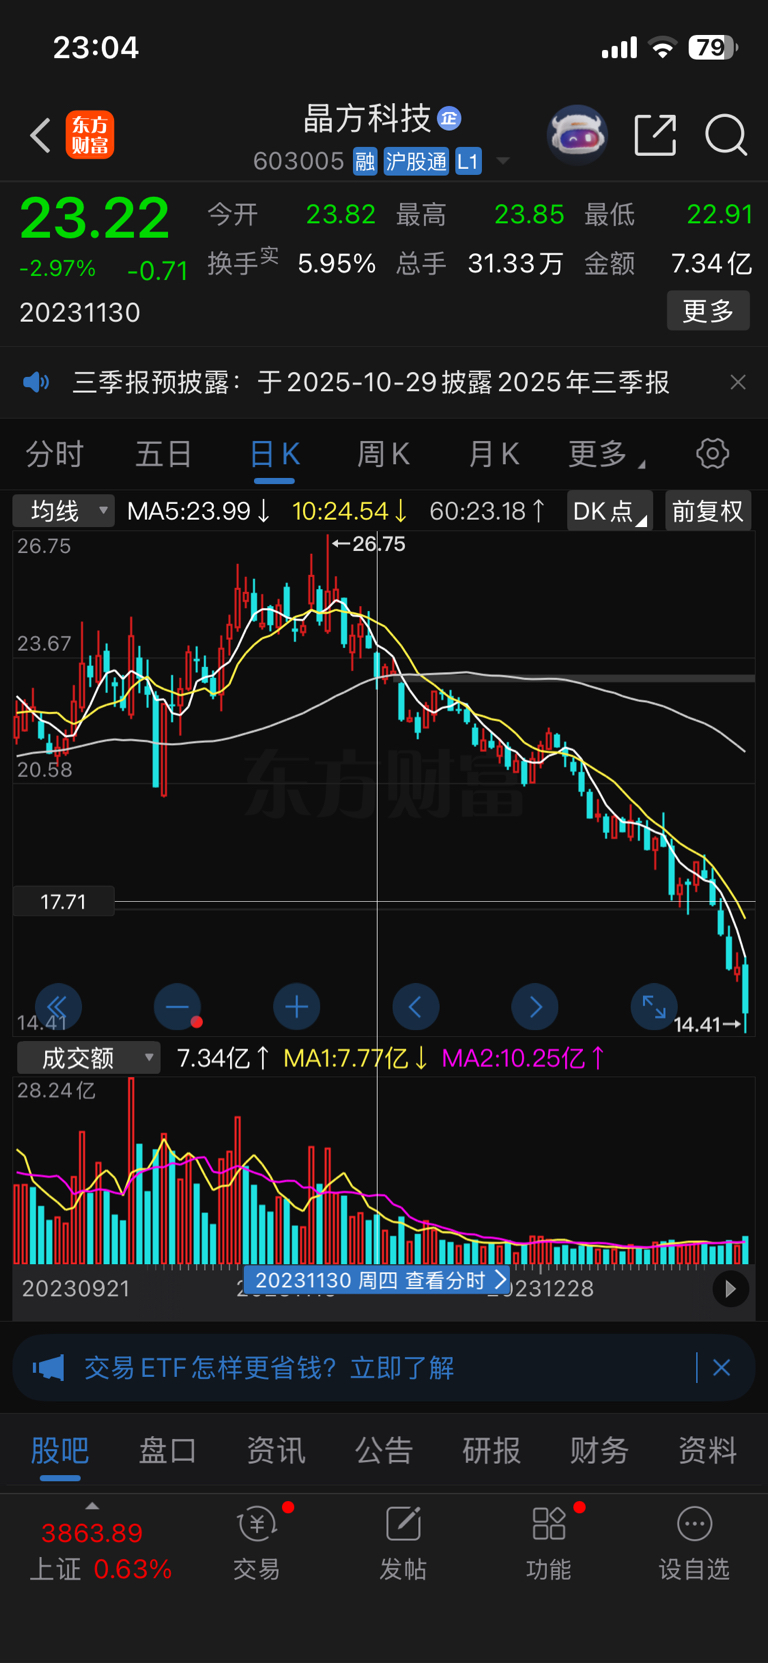Tap the 14.41 low price marker
The width and height of the screenshot is (768, 1663).
click(708, 1024)
